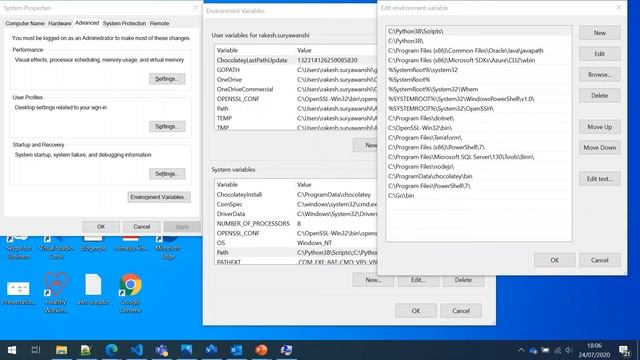Select the C:\ProgramData\chocolatey\bin entry

pos(479,176)
